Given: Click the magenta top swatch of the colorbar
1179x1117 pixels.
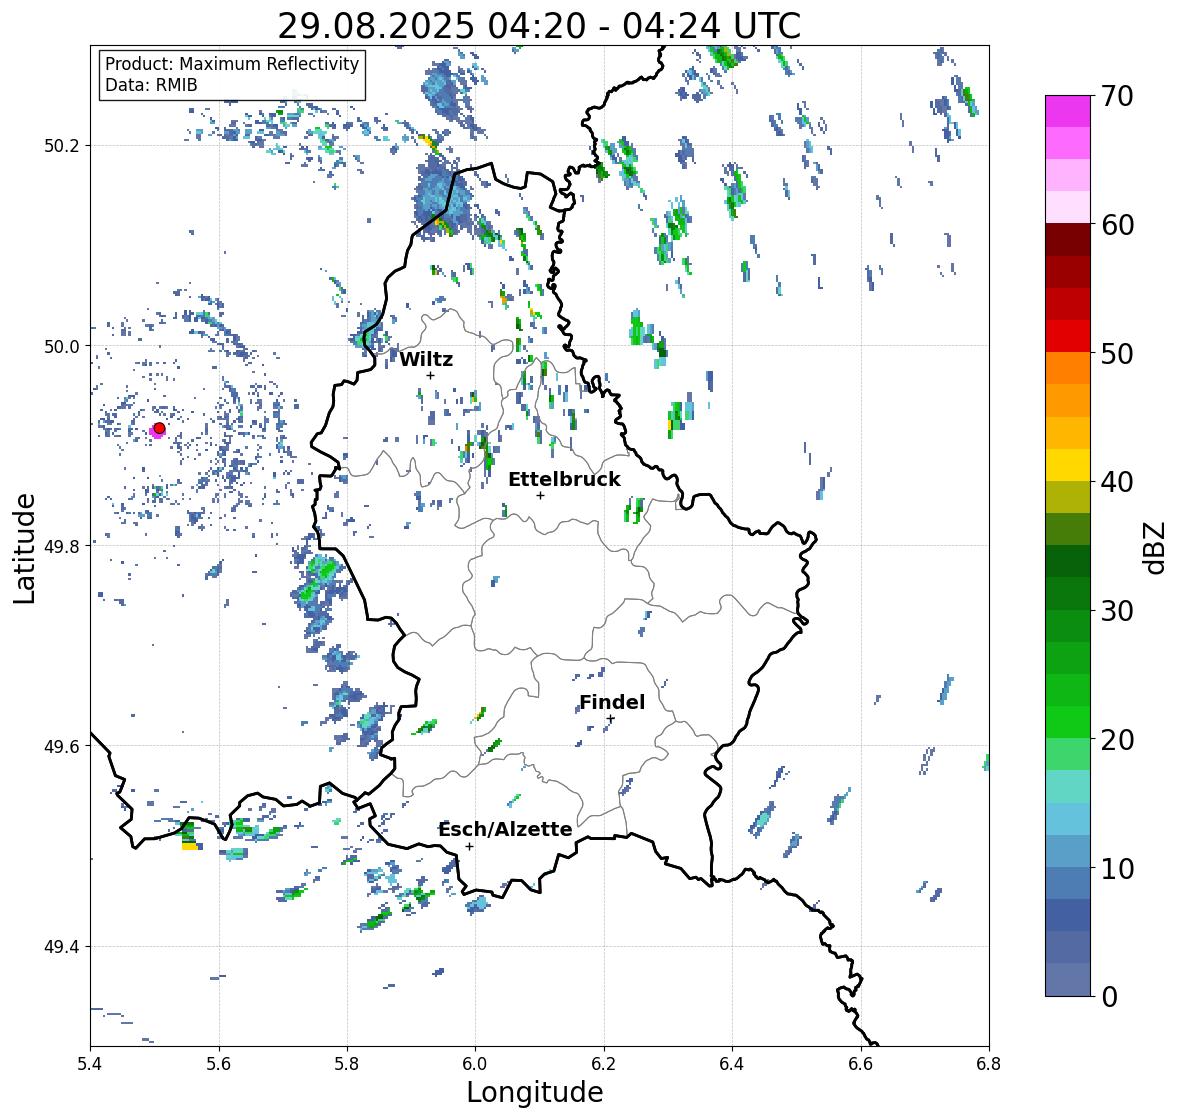Looking at the screenshot, I should click(1068, 111).
